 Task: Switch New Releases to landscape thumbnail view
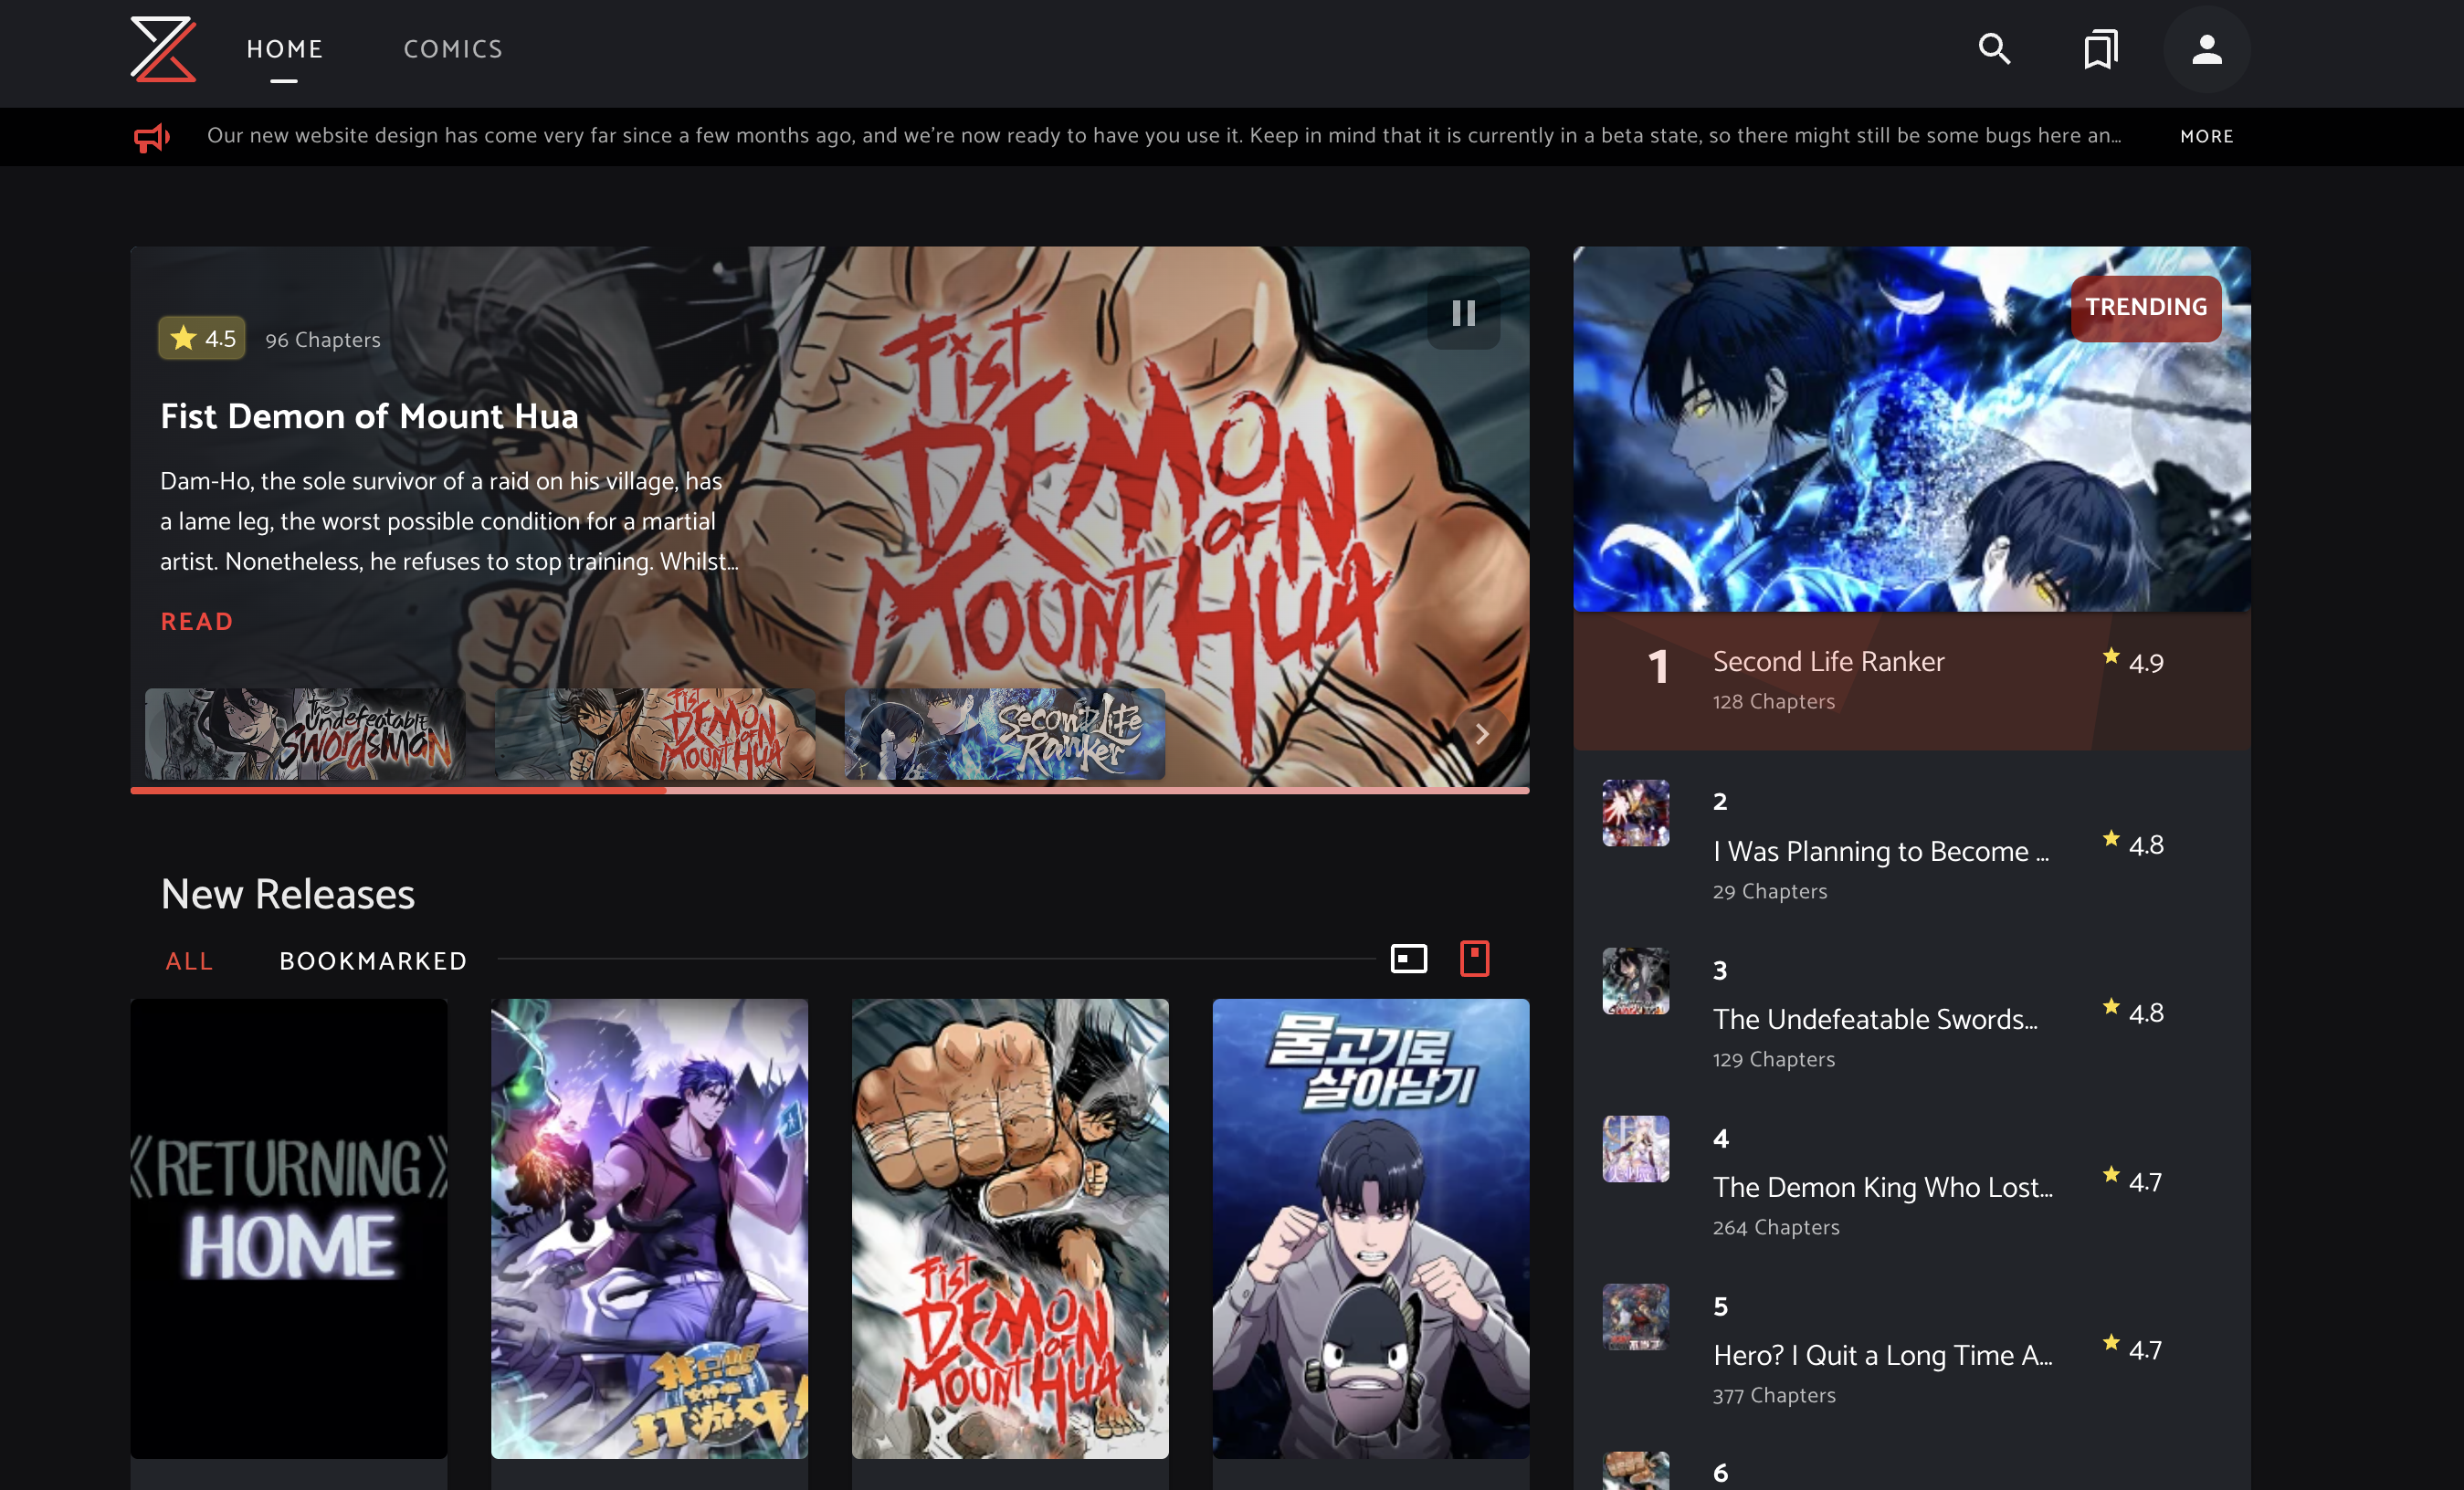coord(1409,958)
